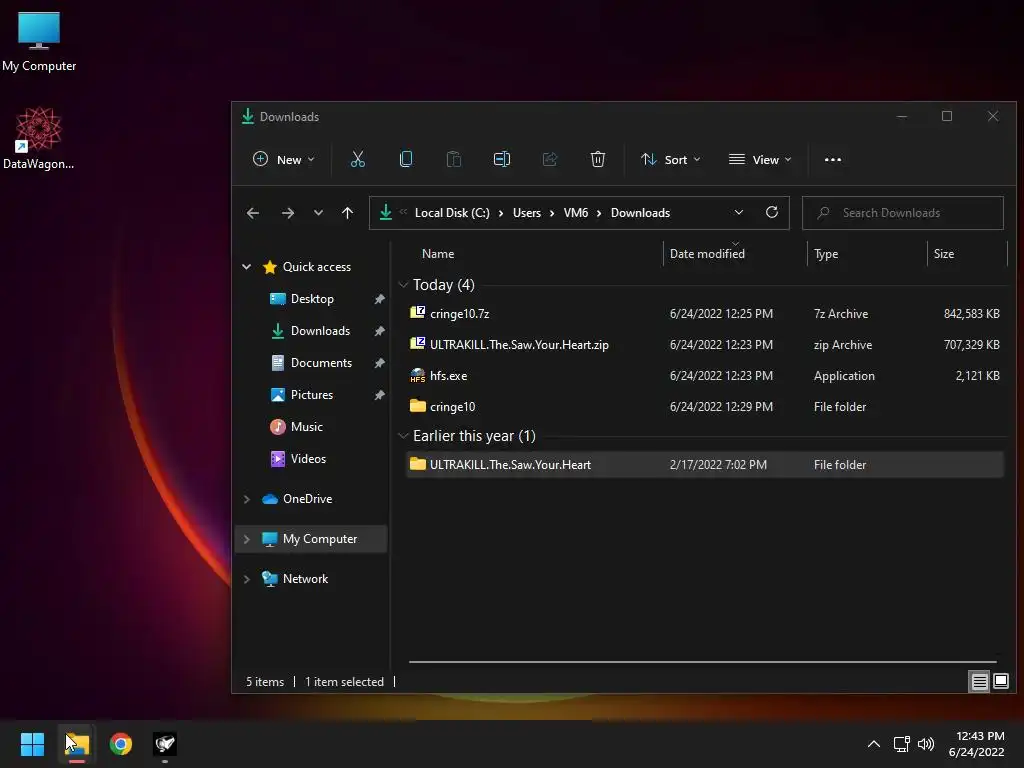Select Documents in the sidebar

pyautogui.click(x=321, y=362)
